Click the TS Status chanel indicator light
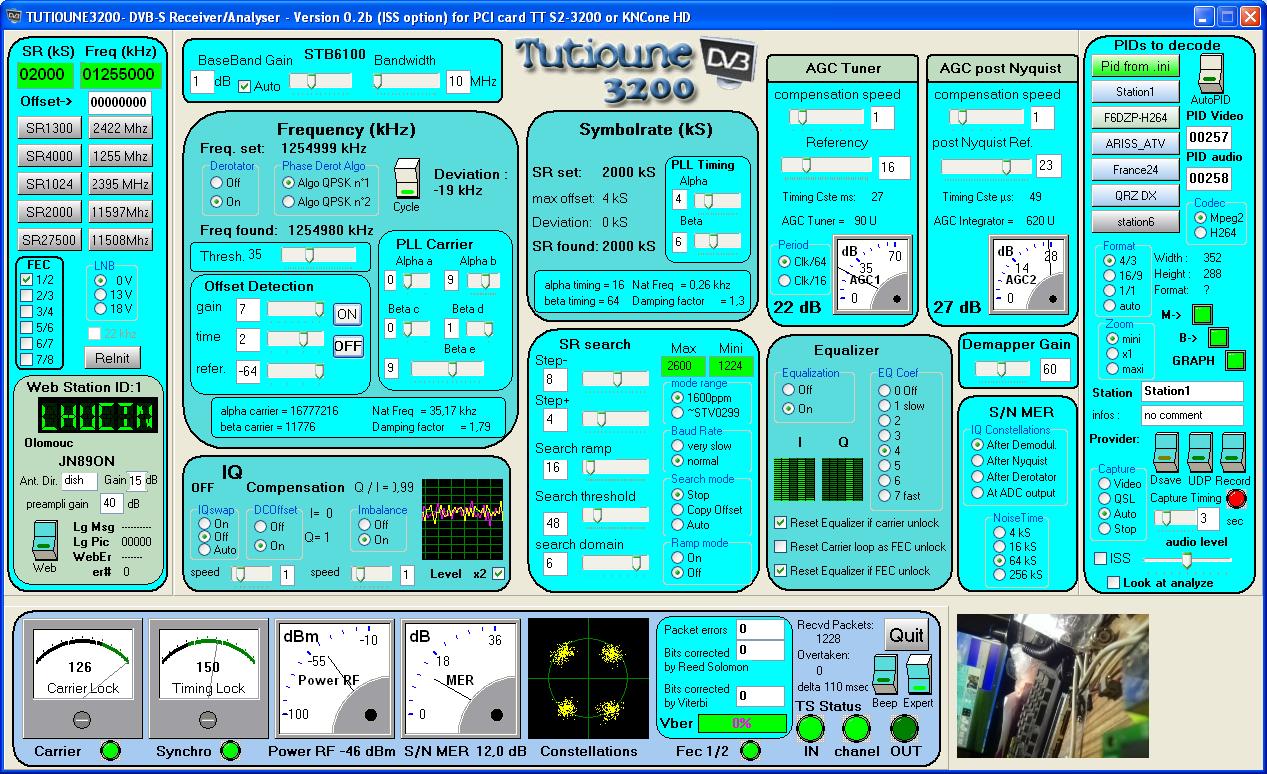The height and width of the screenshot is (774, 1267). point(855,729)
